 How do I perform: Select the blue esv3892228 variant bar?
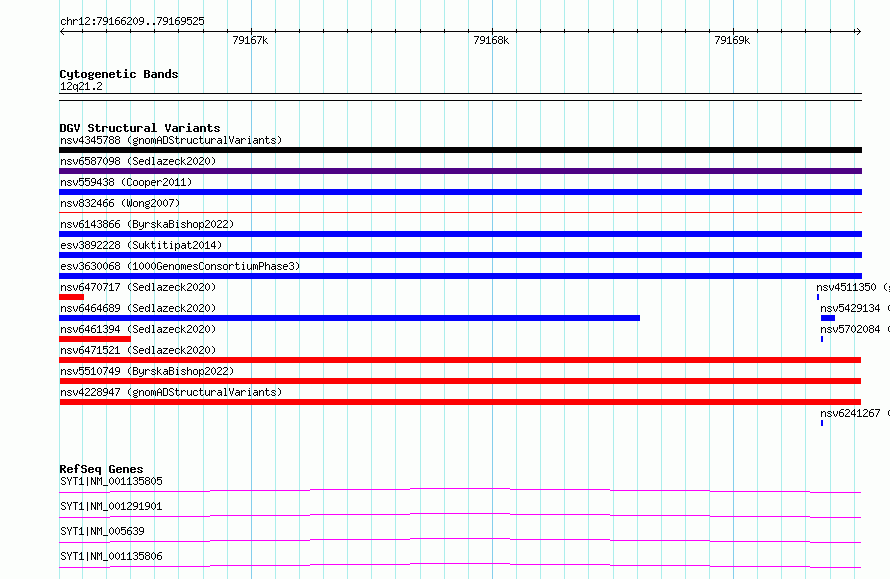click(x=460, y=255)
